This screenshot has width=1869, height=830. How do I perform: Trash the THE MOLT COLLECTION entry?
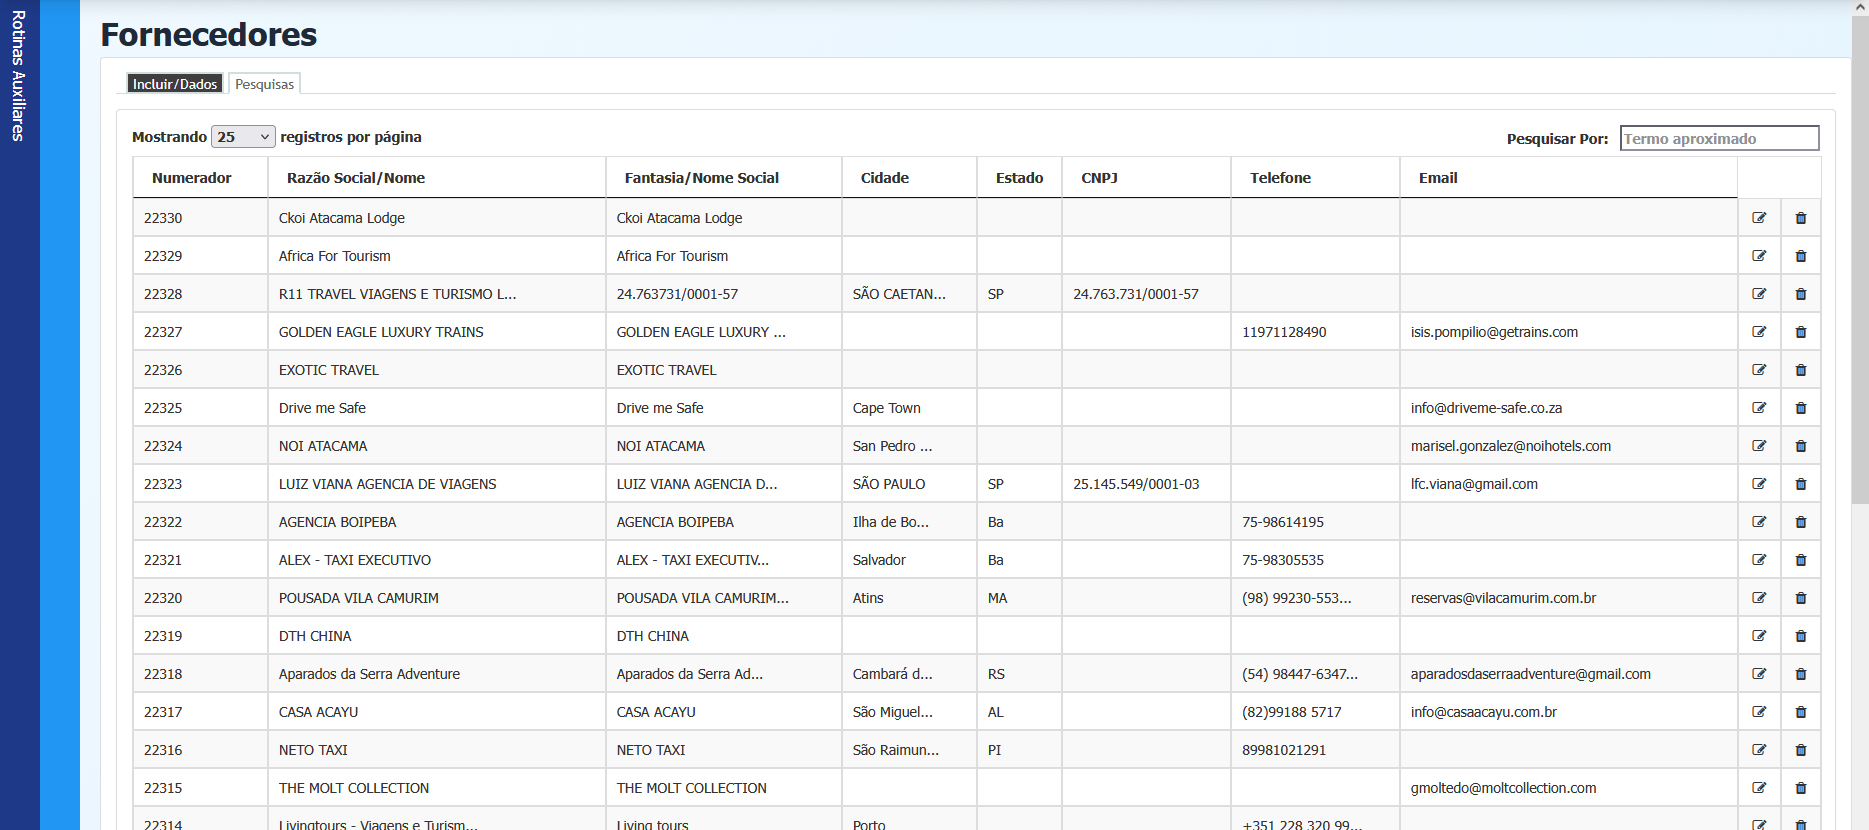(x=1800, y=788)
